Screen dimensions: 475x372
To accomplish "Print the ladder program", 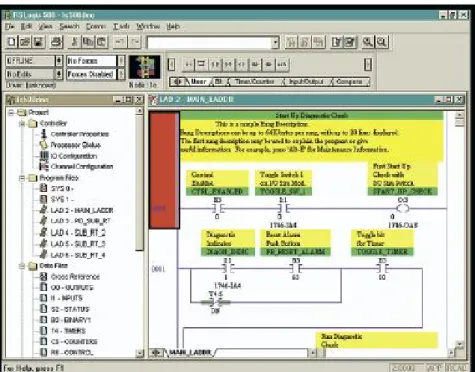I will 56,42.
